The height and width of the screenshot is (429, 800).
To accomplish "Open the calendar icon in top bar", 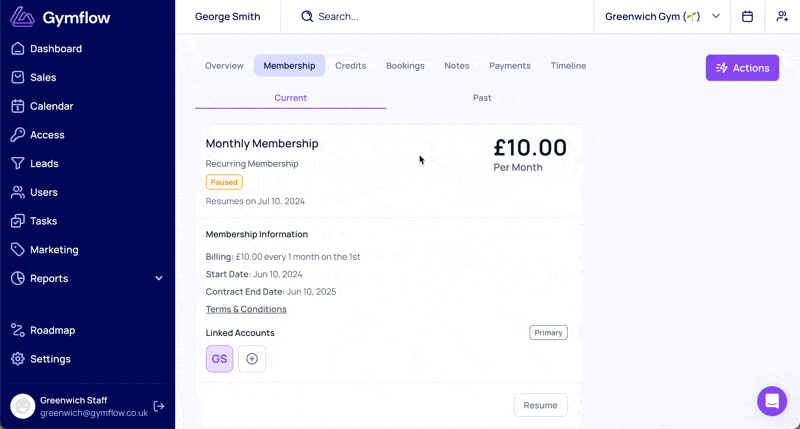I will (747, 16).
